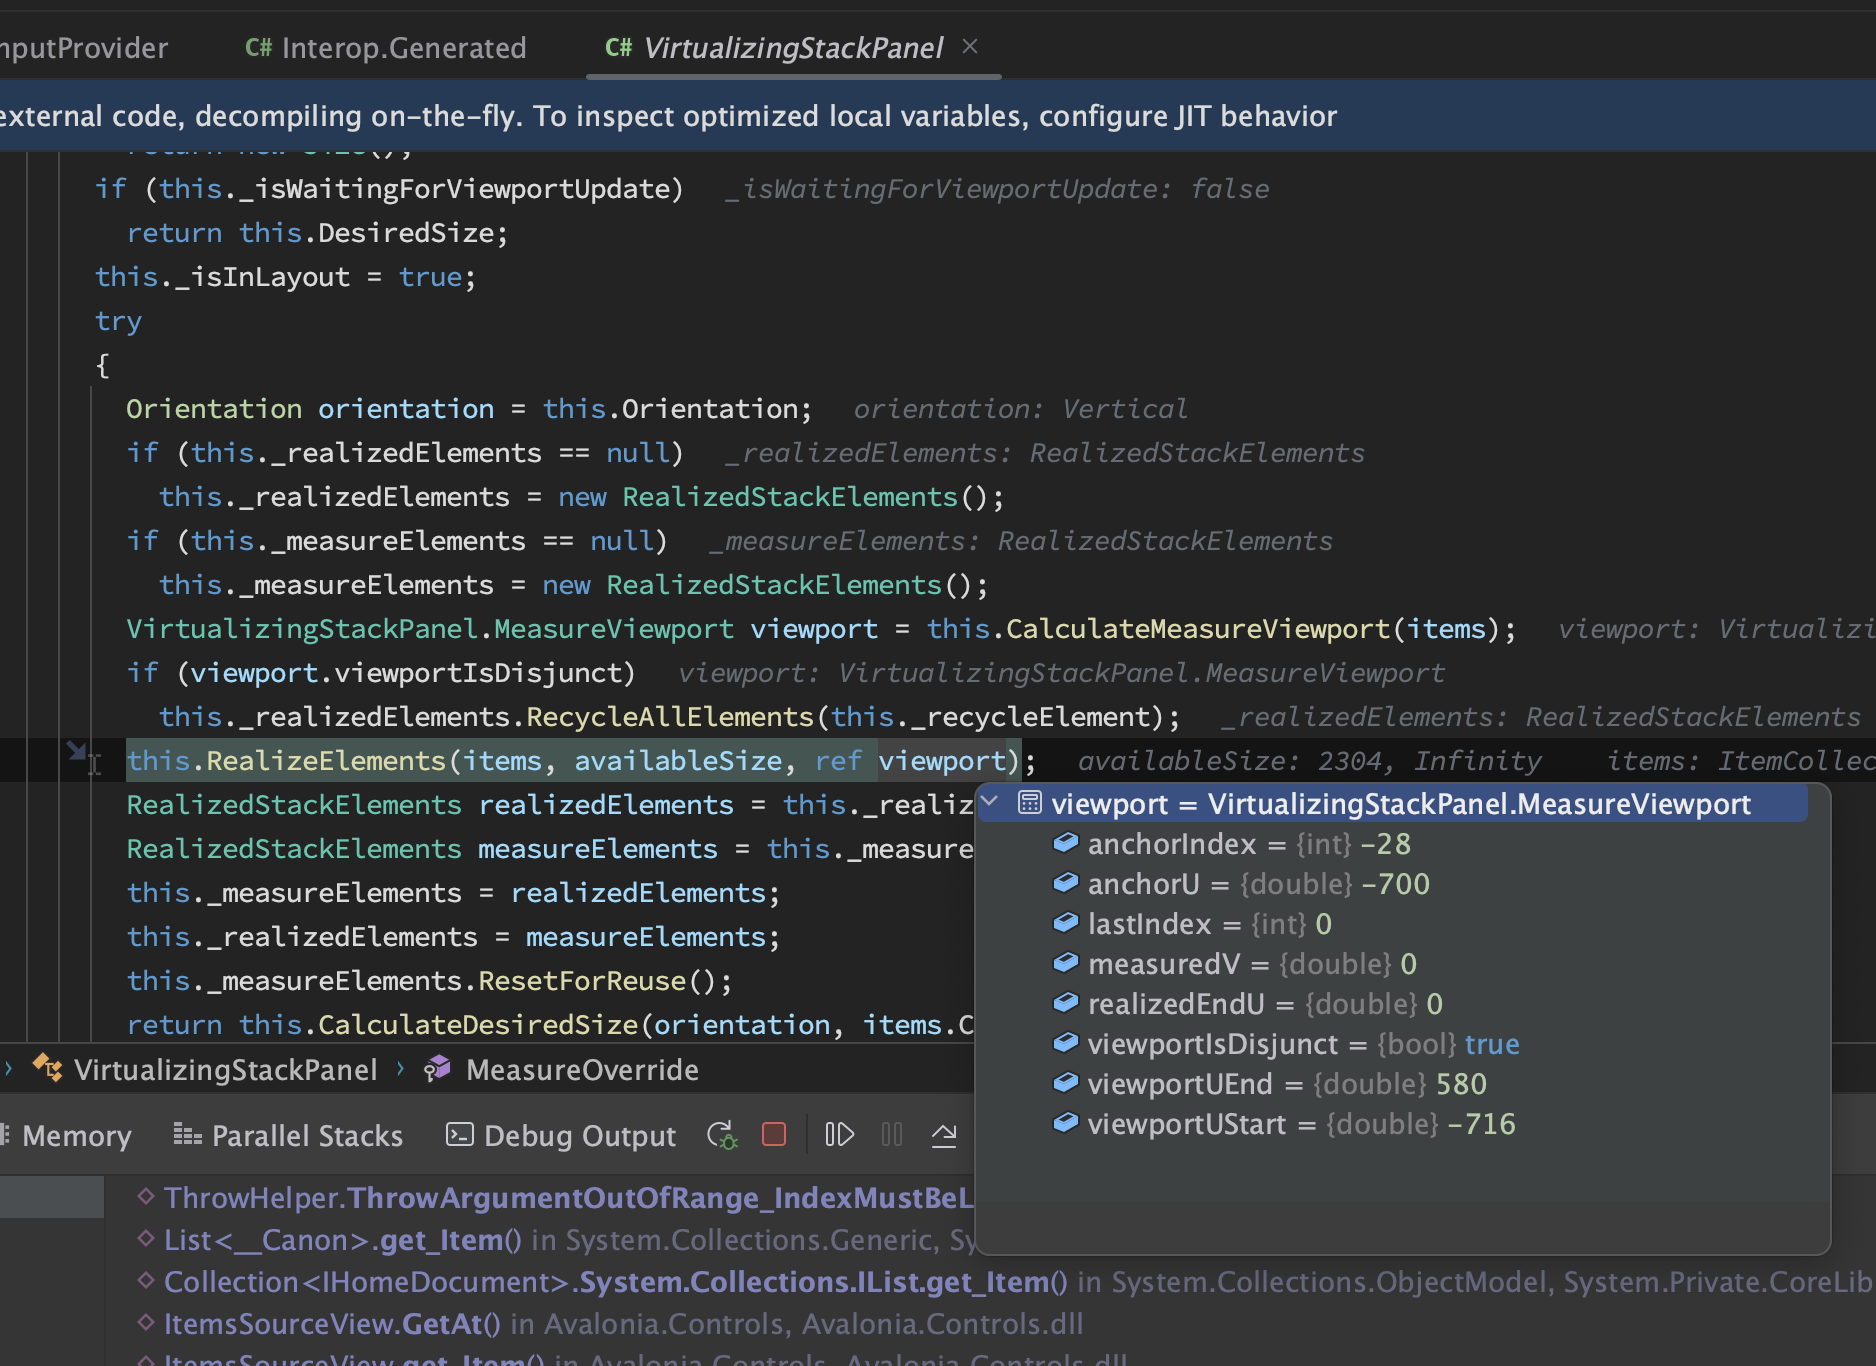Restart the debug session
Viewport: 1876px width, 1366px height.
tap(721, 1135)
